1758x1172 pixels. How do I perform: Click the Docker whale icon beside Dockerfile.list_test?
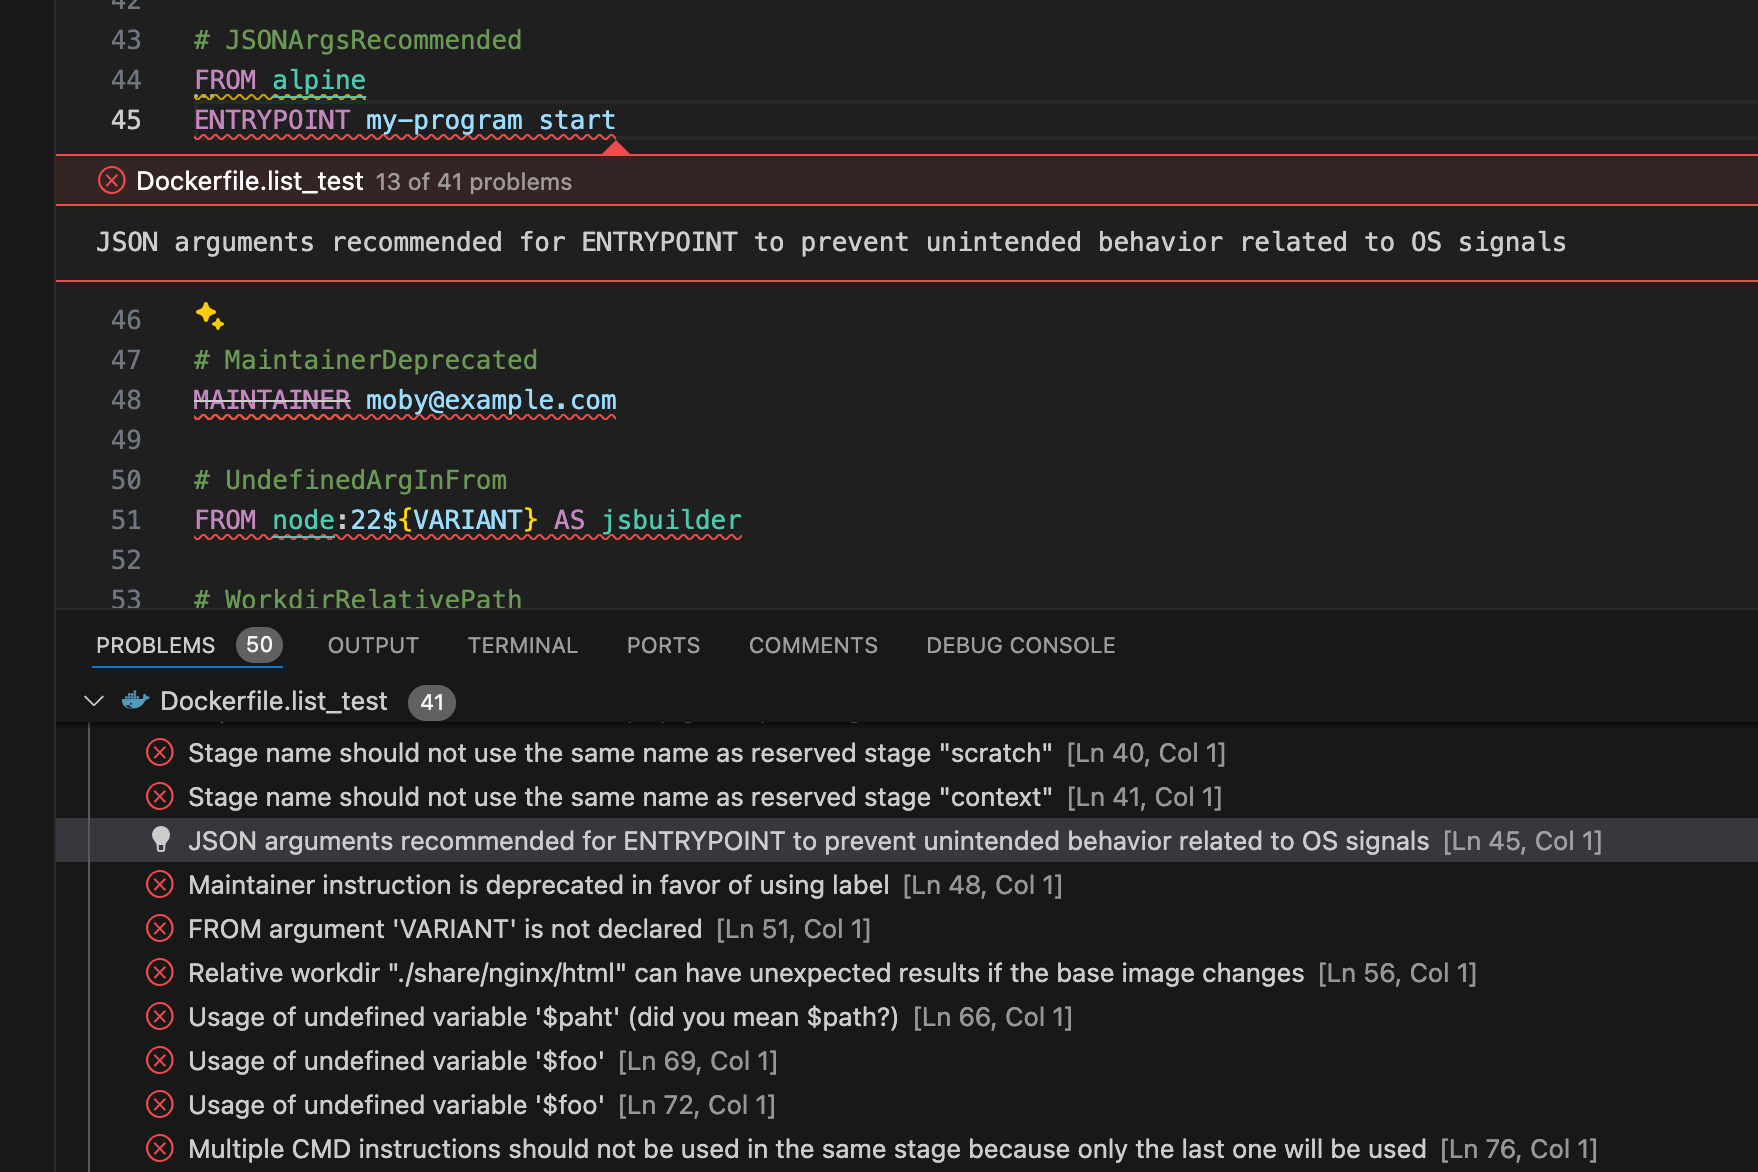click(x=136, y=701)
